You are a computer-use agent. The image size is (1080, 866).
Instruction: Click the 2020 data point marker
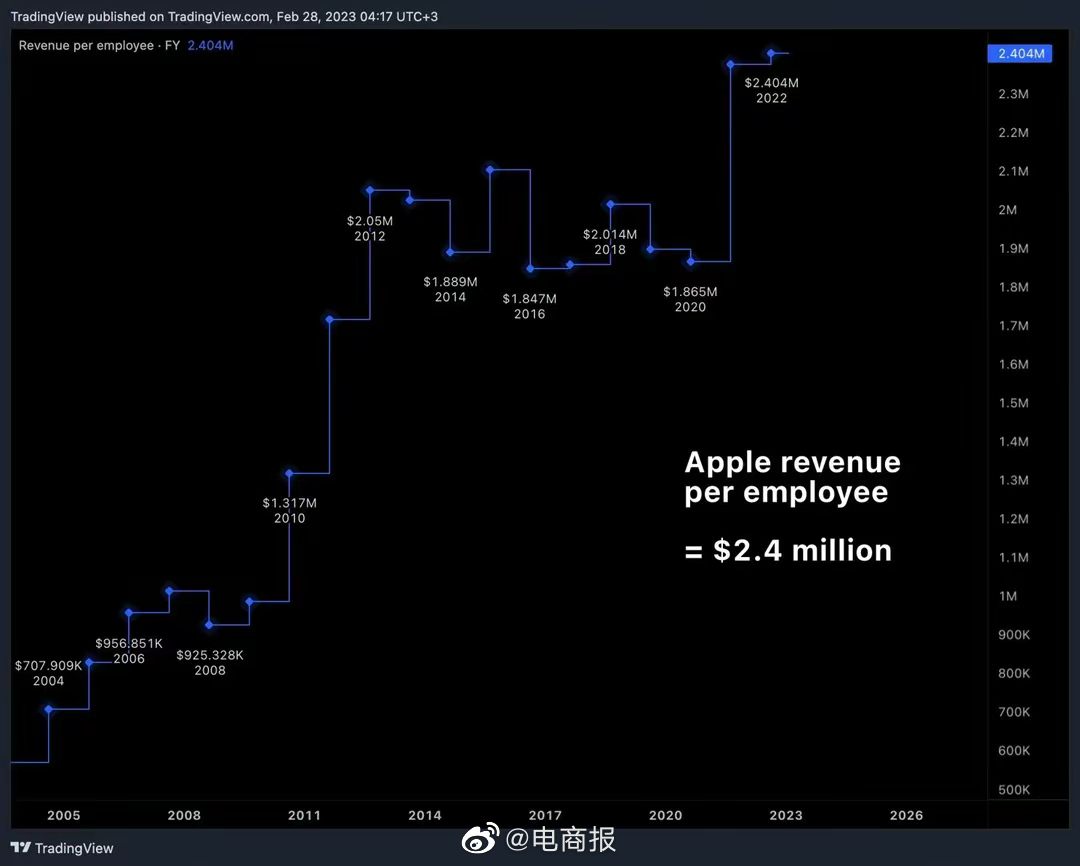point(691,261)
